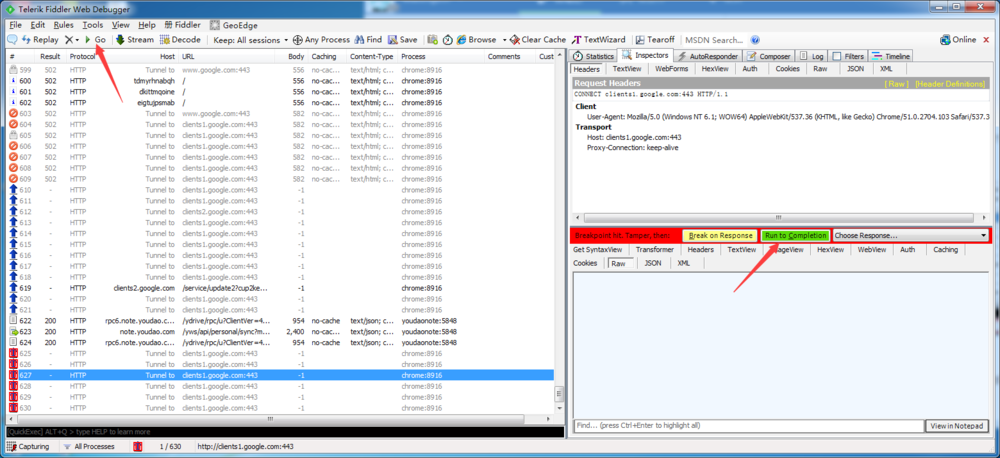Click the comment speech-bubble icon in toolbar
The image size is (1000, 458).
12,40
